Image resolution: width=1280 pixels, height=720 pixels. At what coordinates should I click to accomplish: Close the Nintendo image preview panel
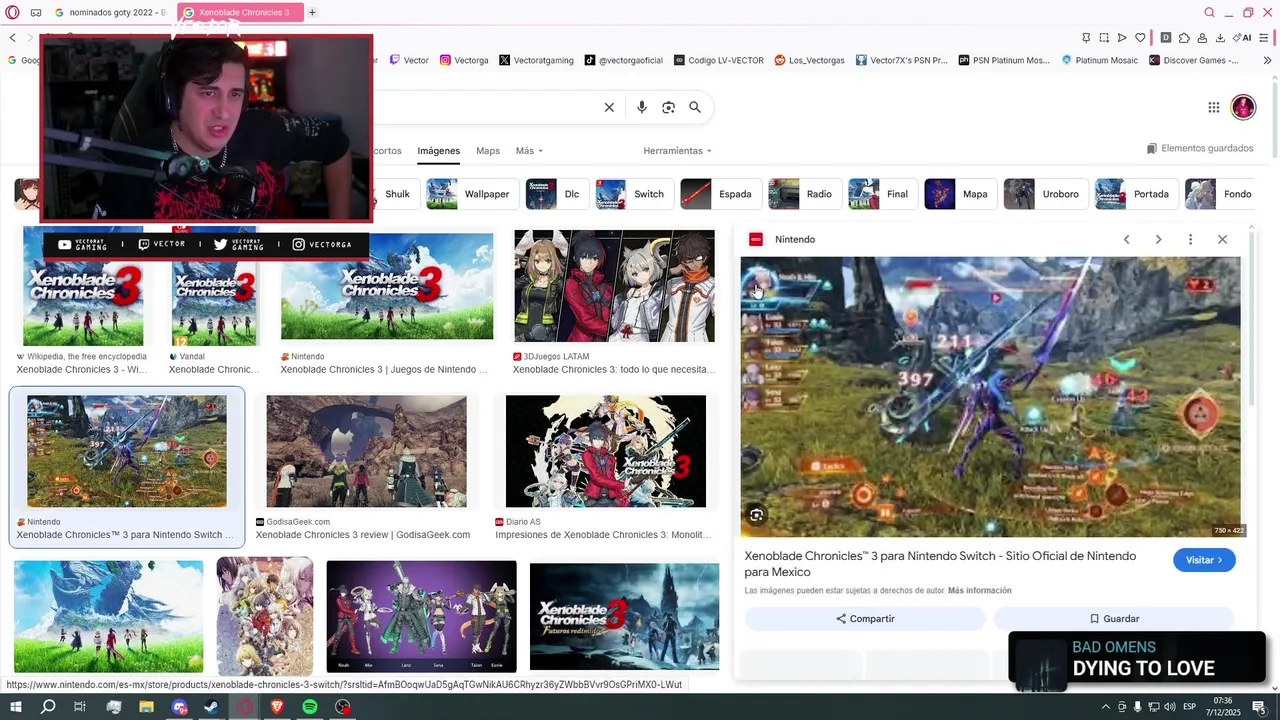[x=1222, y=239]
